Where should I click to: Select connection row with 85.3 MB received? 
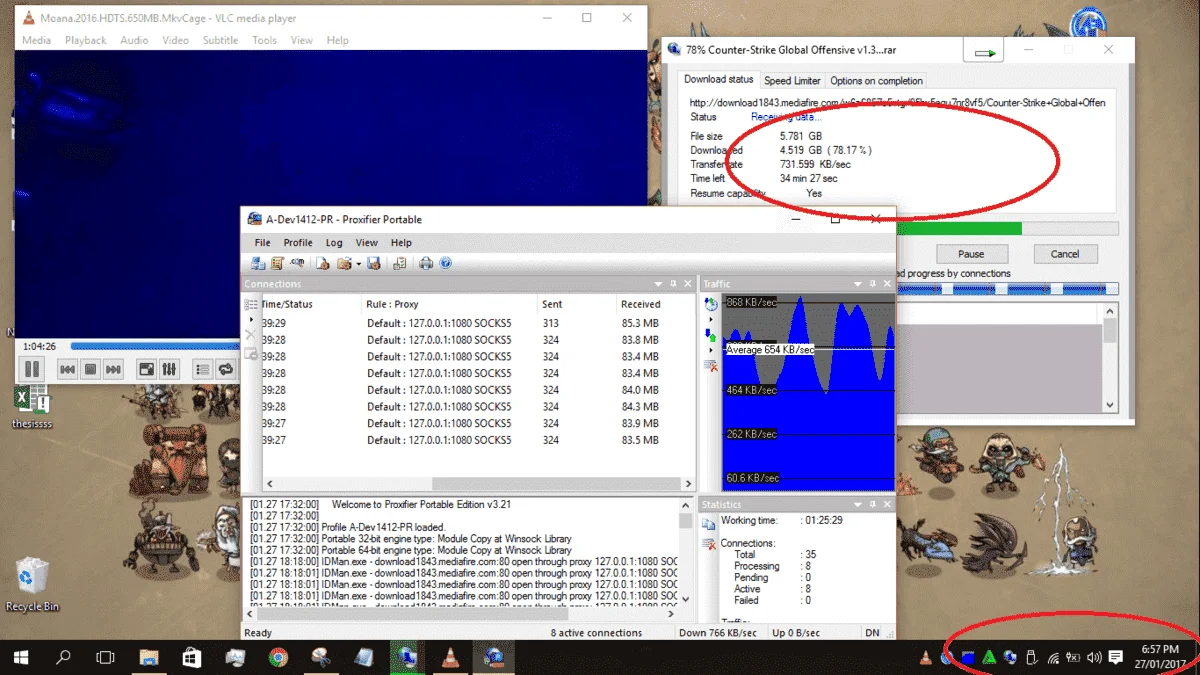coord(478,323)
